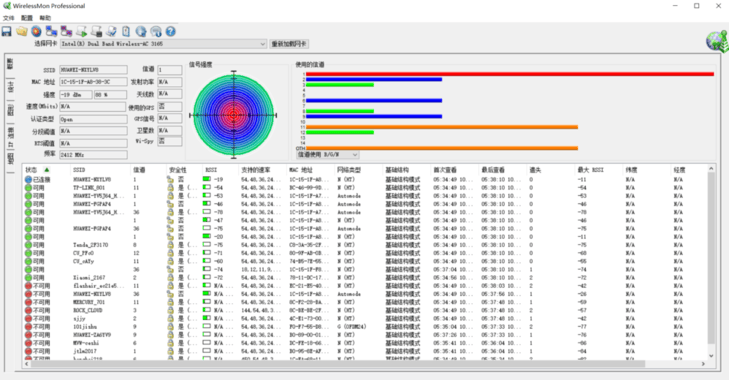The image size is (729, 380).
Task: Click the red channel 1 usage bar
Action: pos(510,74)
